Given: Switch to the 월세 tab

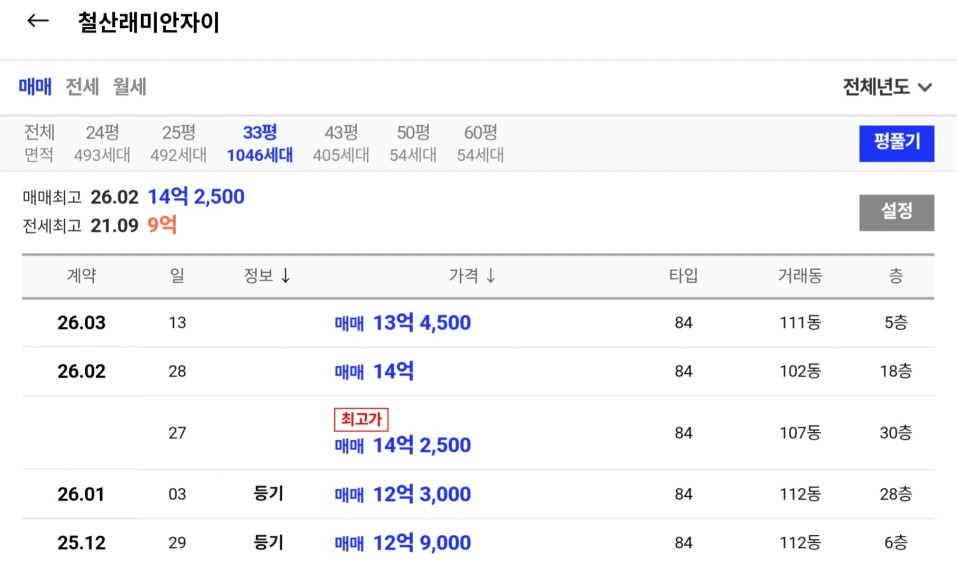Looking at the screenshot, I should click(x=130, y=87).
